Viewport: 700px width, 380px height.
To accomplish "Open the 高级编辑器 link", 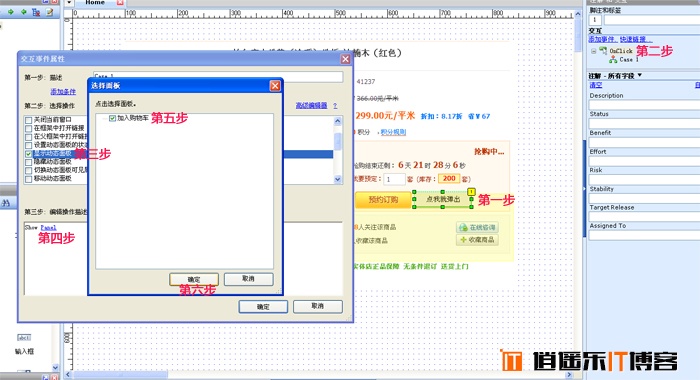I will [311, 105].
